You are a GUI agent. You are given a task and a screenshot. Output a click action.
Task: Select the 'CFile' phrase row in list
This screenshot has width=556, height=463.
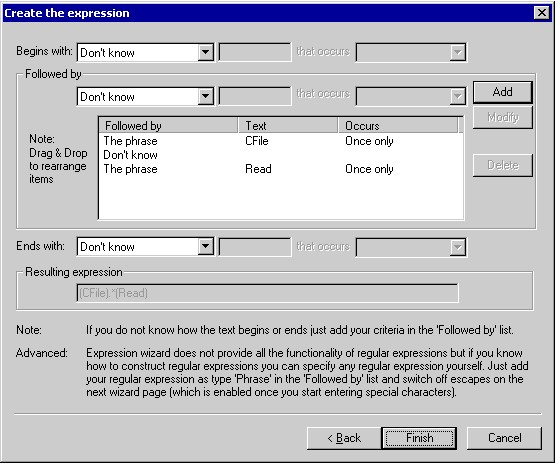[280, 141]
